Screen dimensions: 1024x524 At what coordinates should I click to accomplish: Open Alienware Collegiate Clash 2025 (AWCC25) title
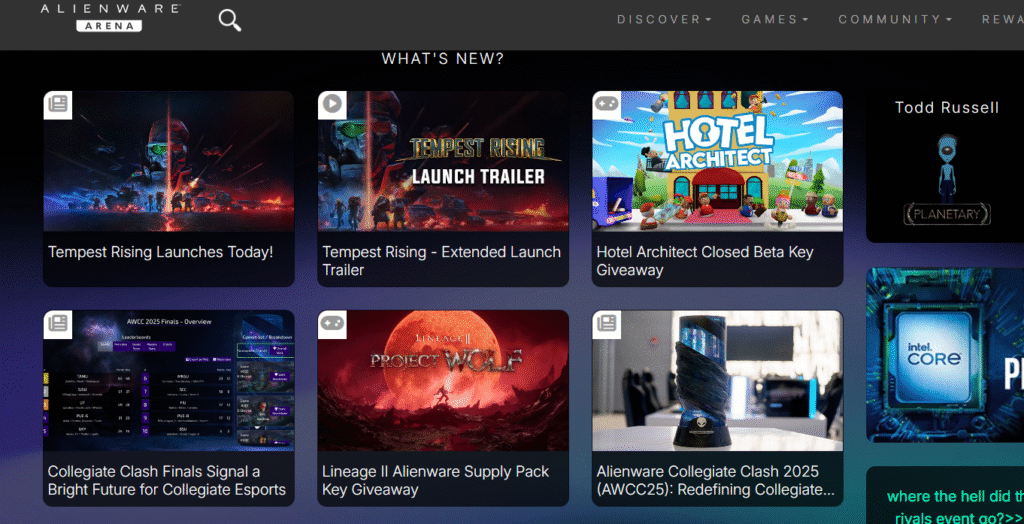tap(715, 480)
